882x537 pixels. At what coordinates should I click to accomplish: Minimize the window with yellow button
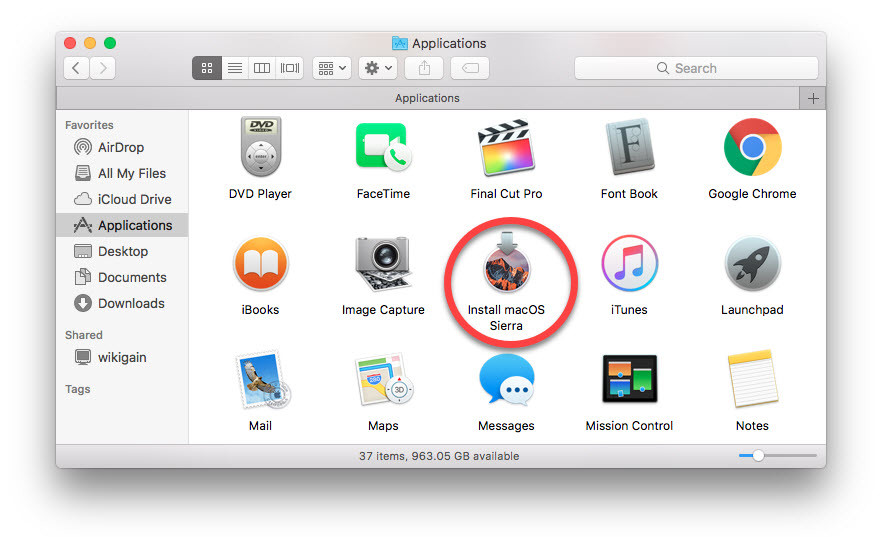coord(90,43)
